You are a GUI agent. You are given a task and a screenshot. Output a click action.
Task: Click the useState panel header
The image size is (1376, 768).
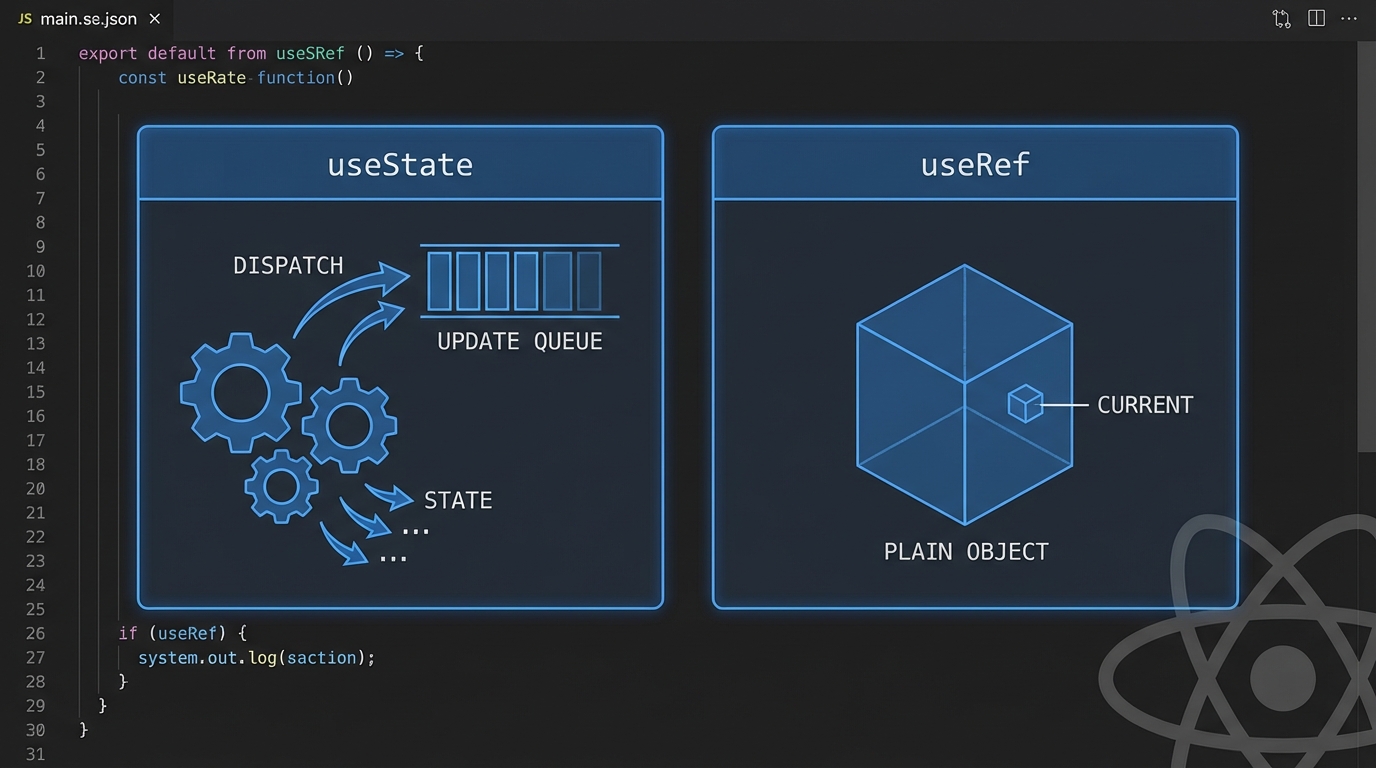tap(400, 164)
